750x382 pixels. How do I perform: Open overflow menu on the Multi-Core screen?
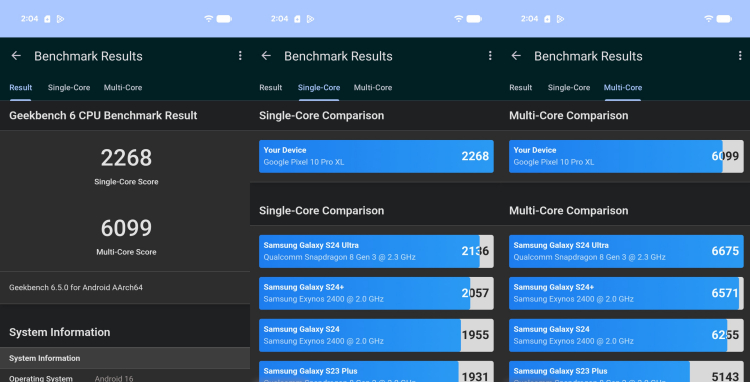(x=740, y=56)
